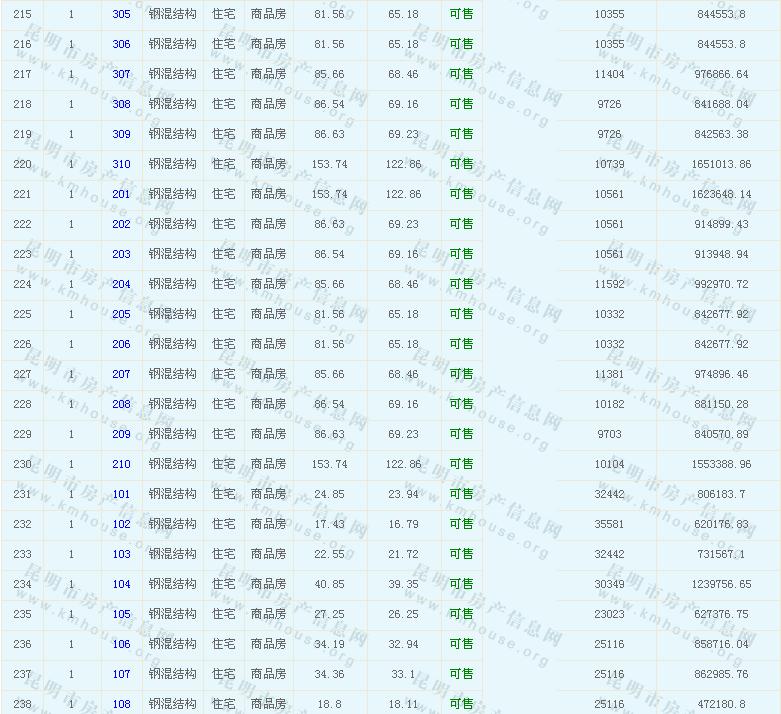This screenshot has height=714, width=781.
Task: Click unit price cell 35581
Action: coord(608,524)
